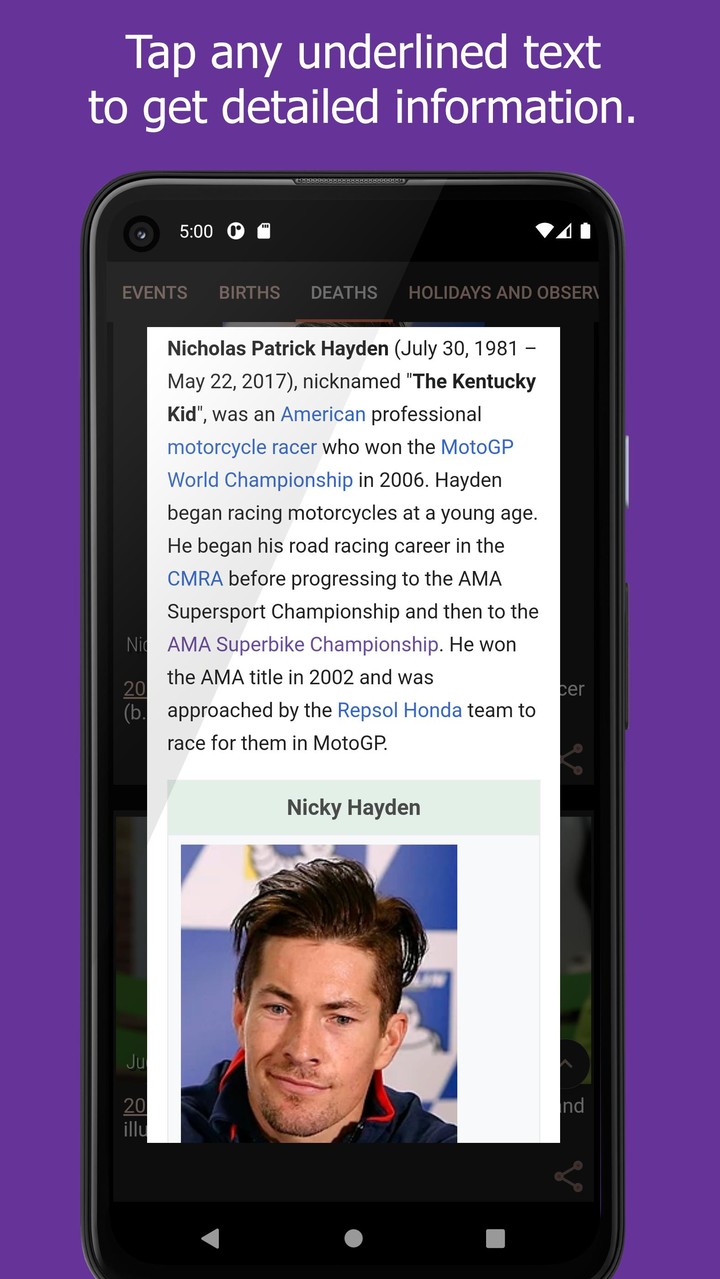Follow the motorcycle racer link

(x=242, y=447)
